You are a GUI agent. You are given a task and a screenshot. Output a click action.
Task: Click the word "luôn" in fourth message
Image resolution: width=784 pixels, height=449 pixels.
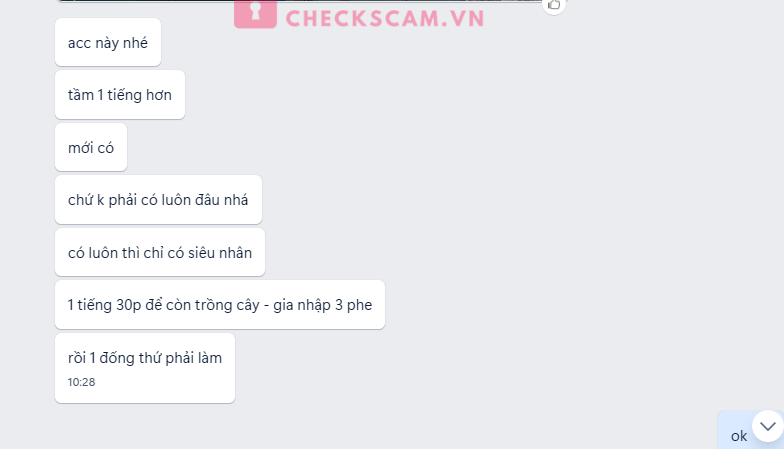tap(176, 200)
